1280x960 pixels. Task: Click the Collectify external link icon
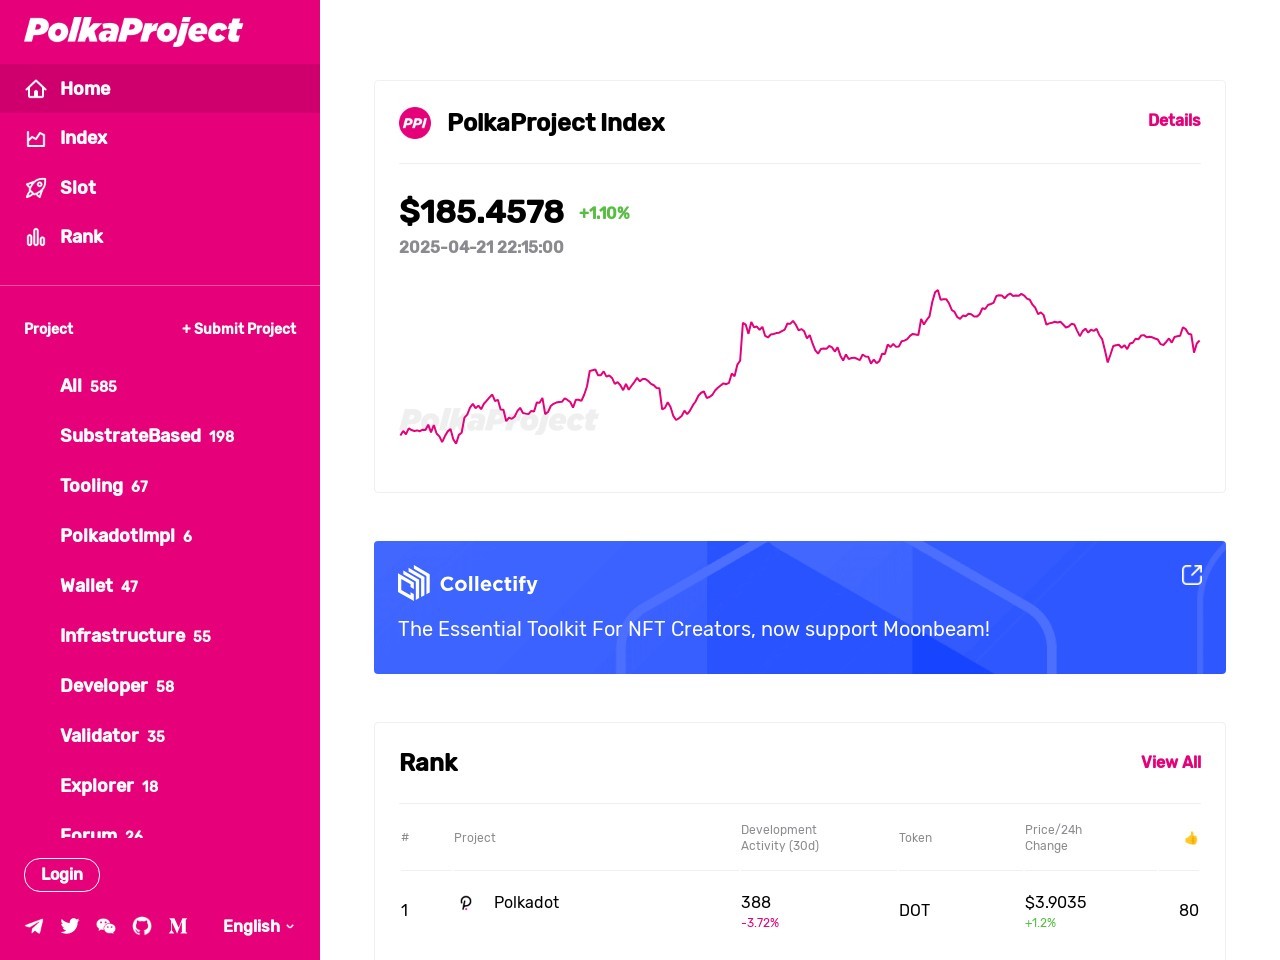click(x=1191, y=575)
